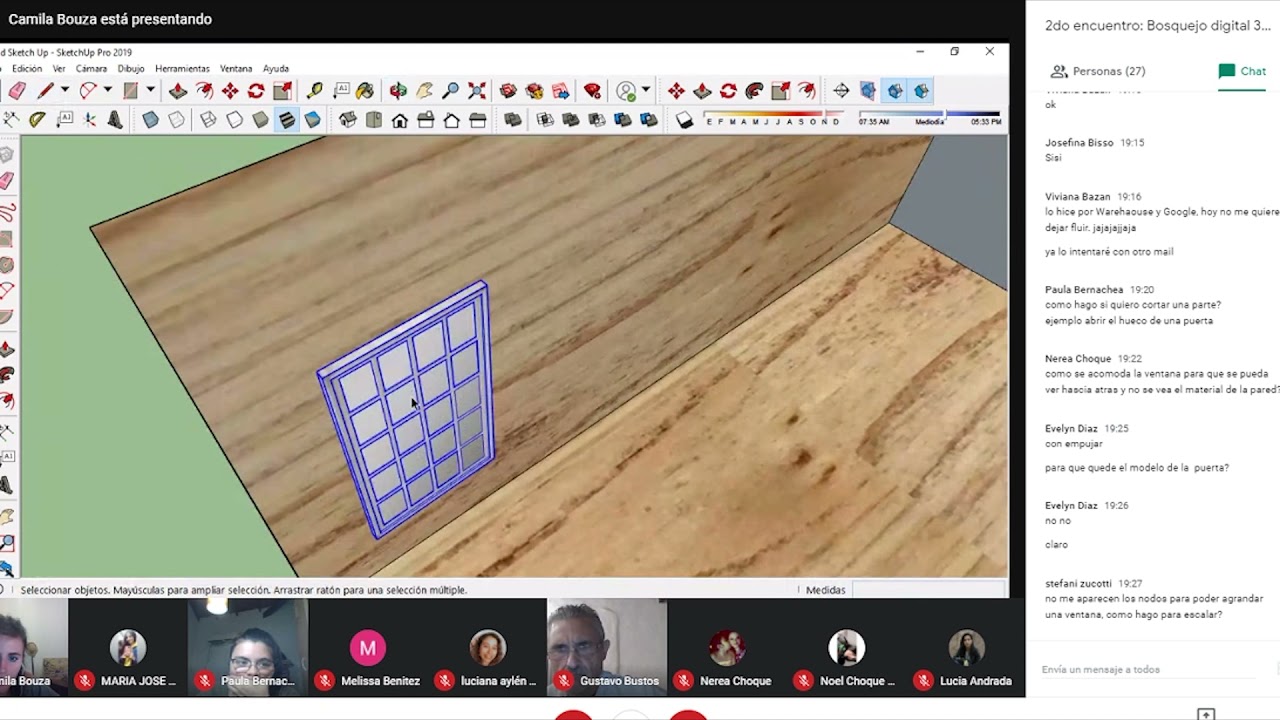This screenshot has width=1280, height=720.
Task: Select the Move tool in left group
Action: coord(230,91)
